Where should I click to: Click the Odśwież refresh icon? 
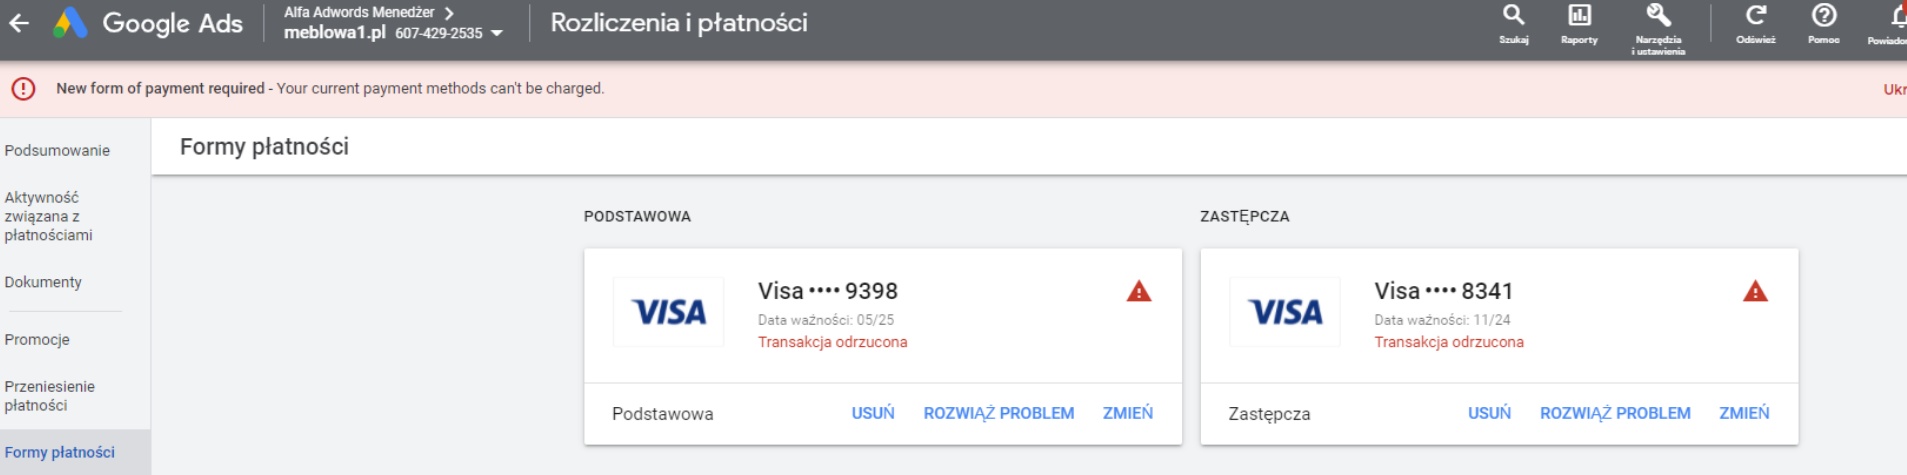tap(1755, 17)
